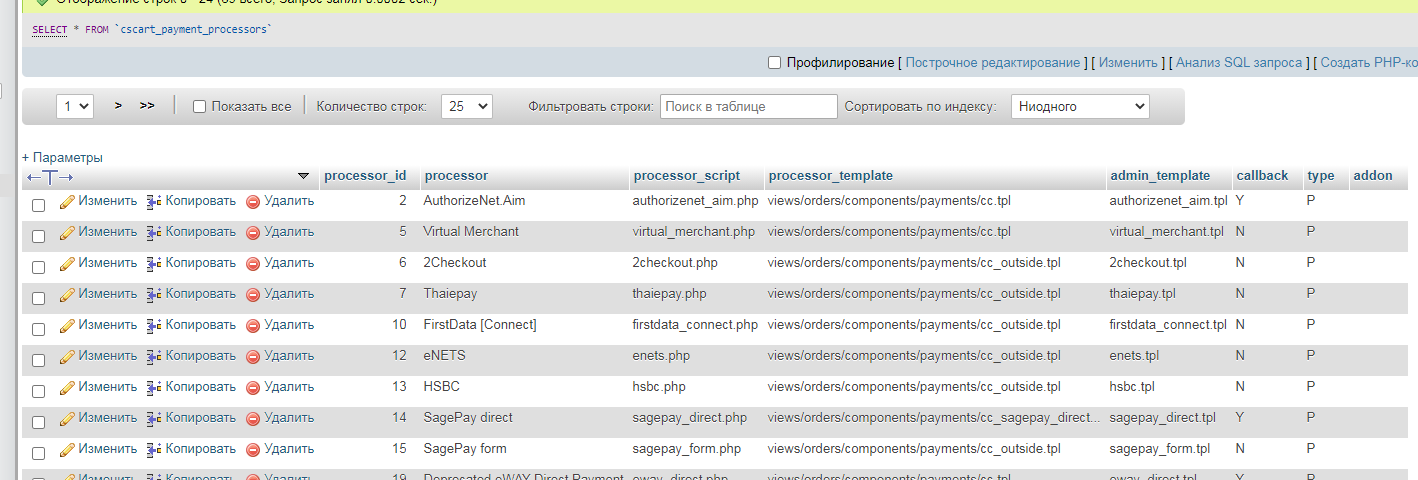The image size is (1418, 480).
Task: Click Копировать link for SagePay form
Action: click(201, 448)
